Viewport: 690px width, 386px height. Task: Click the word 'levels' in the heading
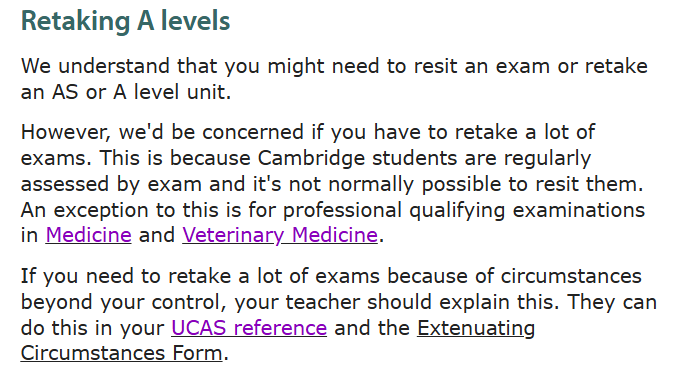[195, 21]
